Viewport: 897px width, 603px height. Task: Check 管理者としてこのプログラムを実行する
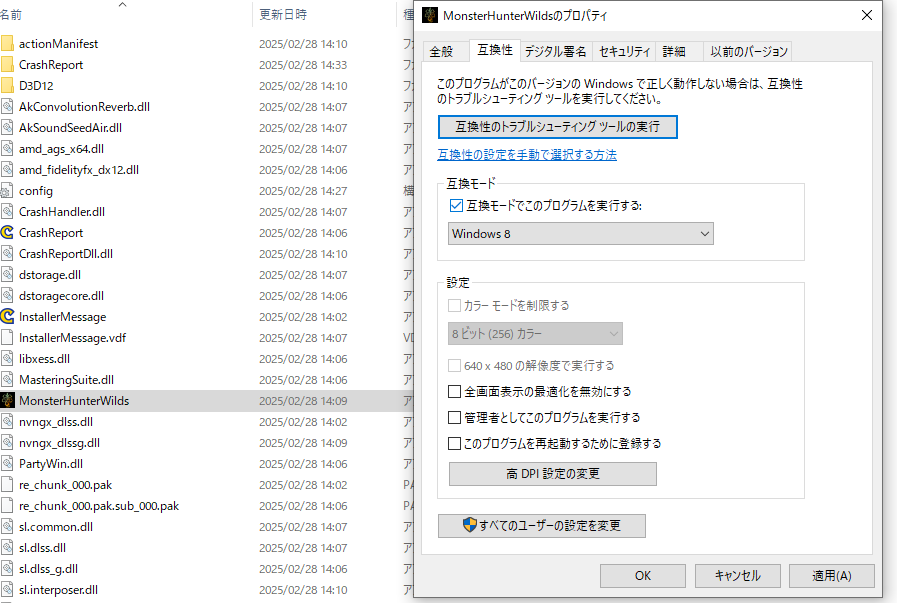point(454,418)
